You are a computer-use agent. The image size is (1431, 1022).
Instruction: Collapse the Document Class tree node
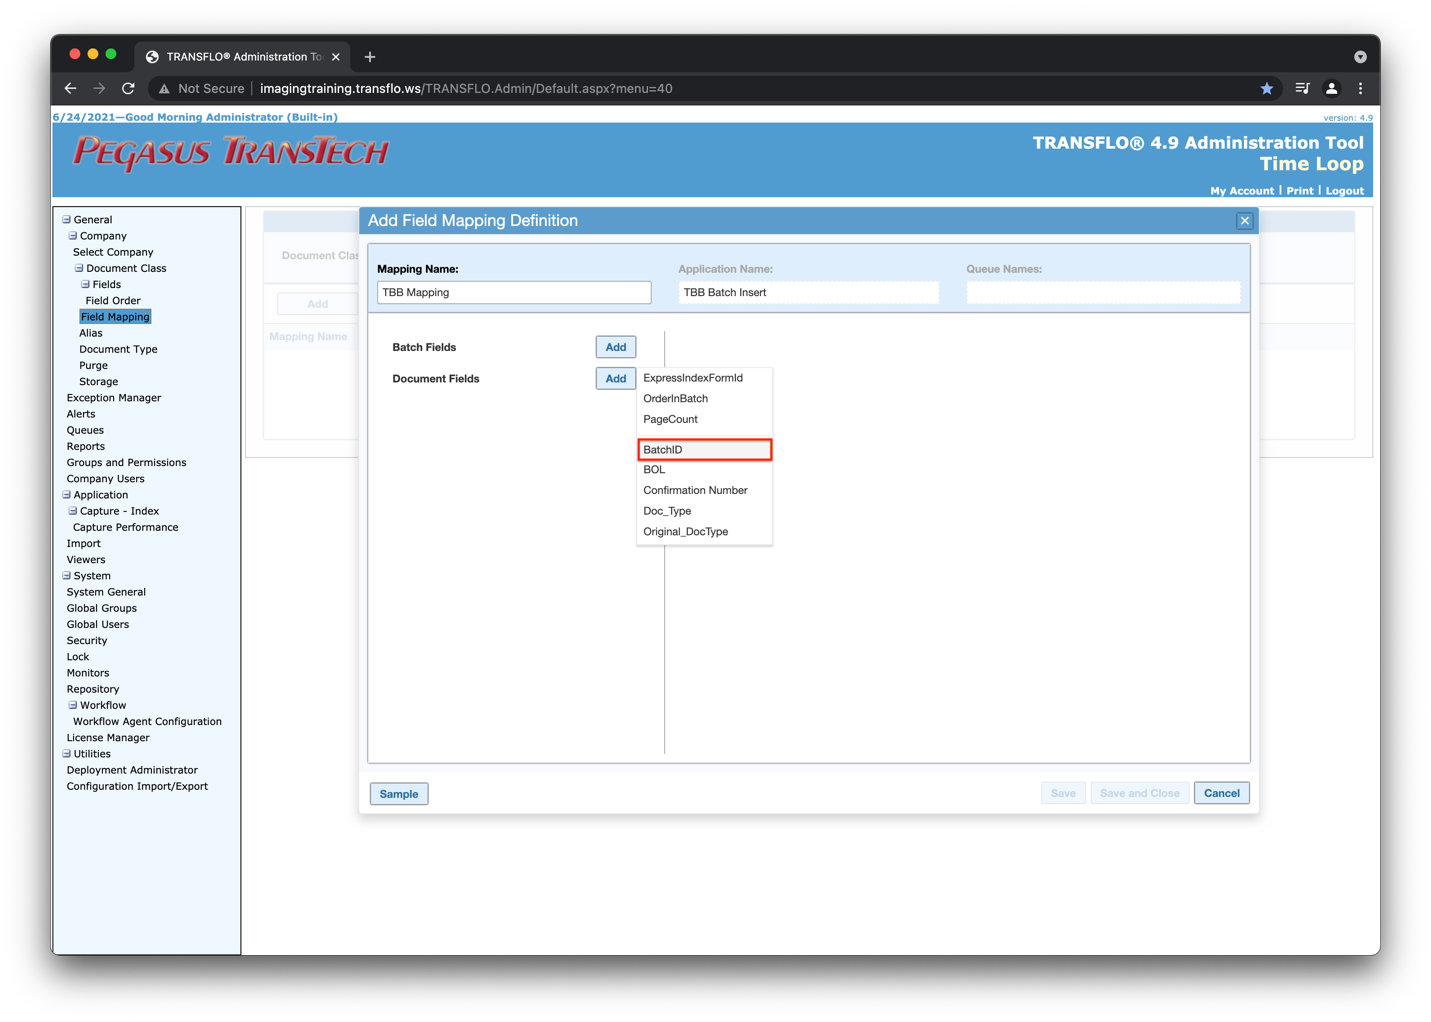(79, 268)
